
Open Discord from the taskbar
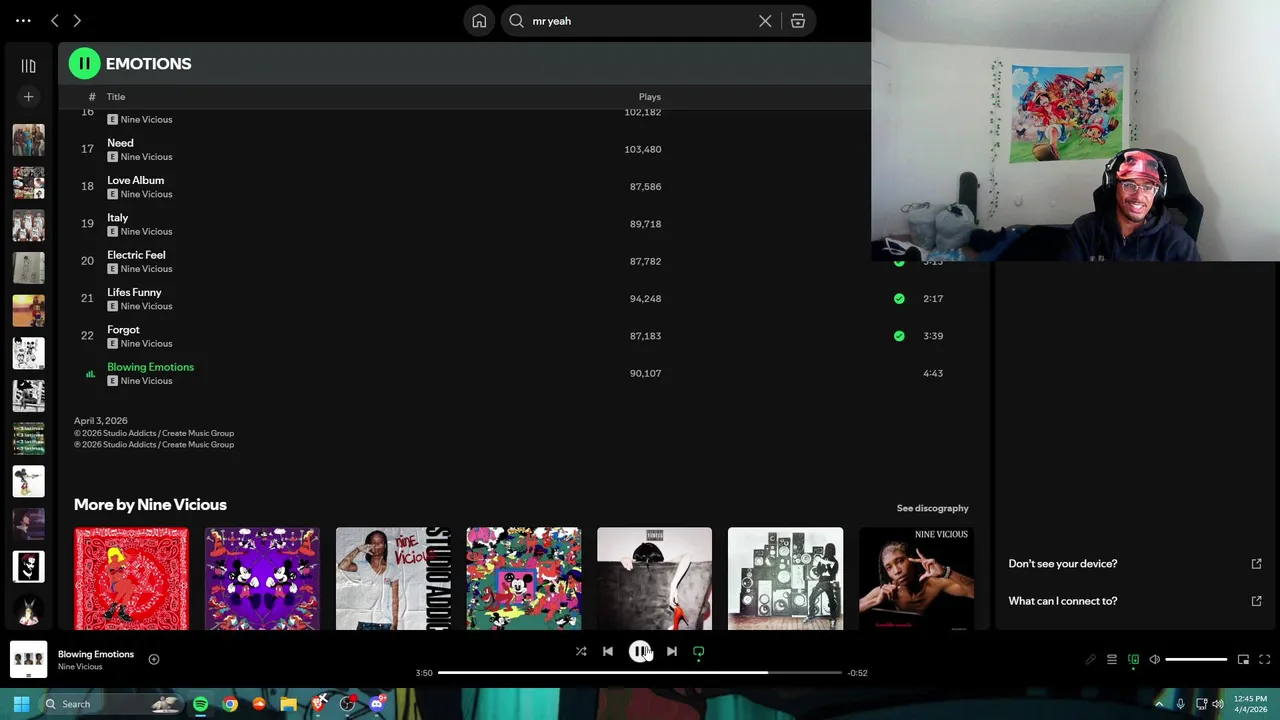point(377,704)
